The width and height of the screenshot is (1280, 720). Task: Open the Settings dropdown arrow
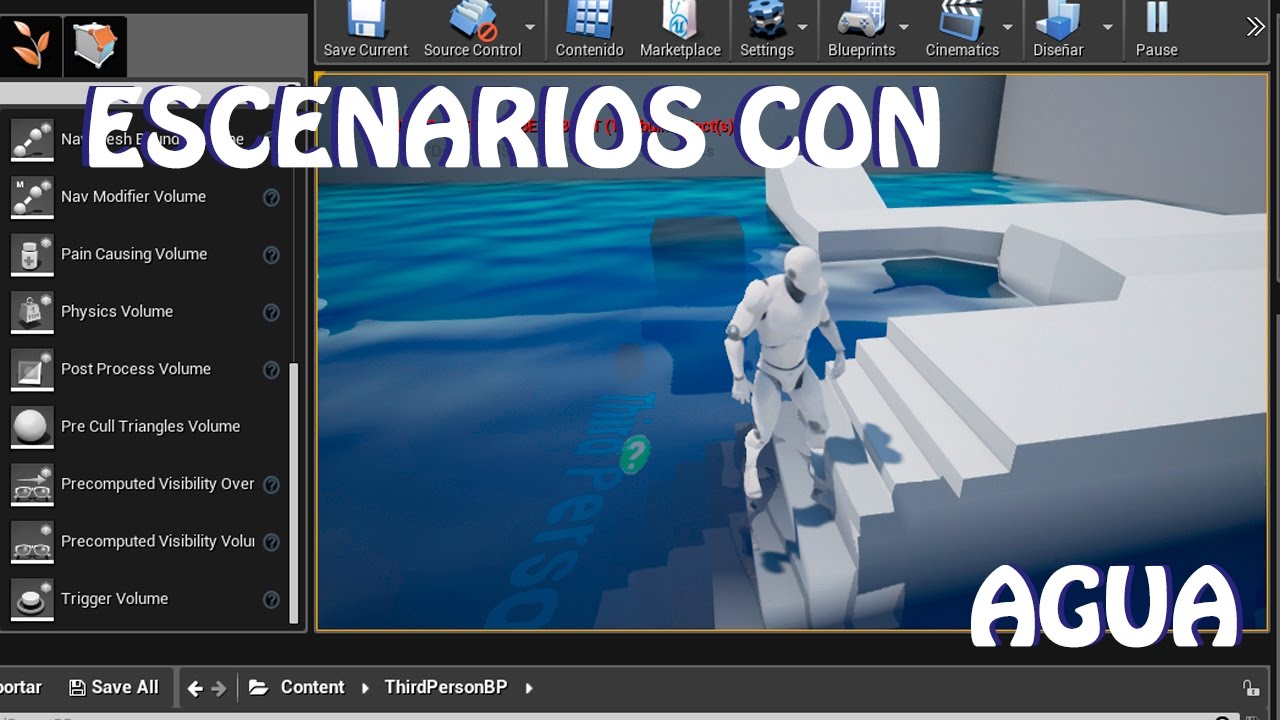802,28
